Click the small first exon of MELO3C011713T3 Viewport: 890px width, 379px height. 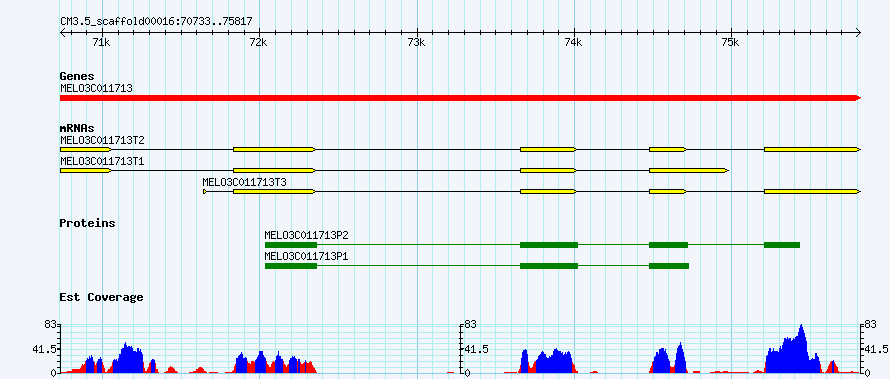205,192
